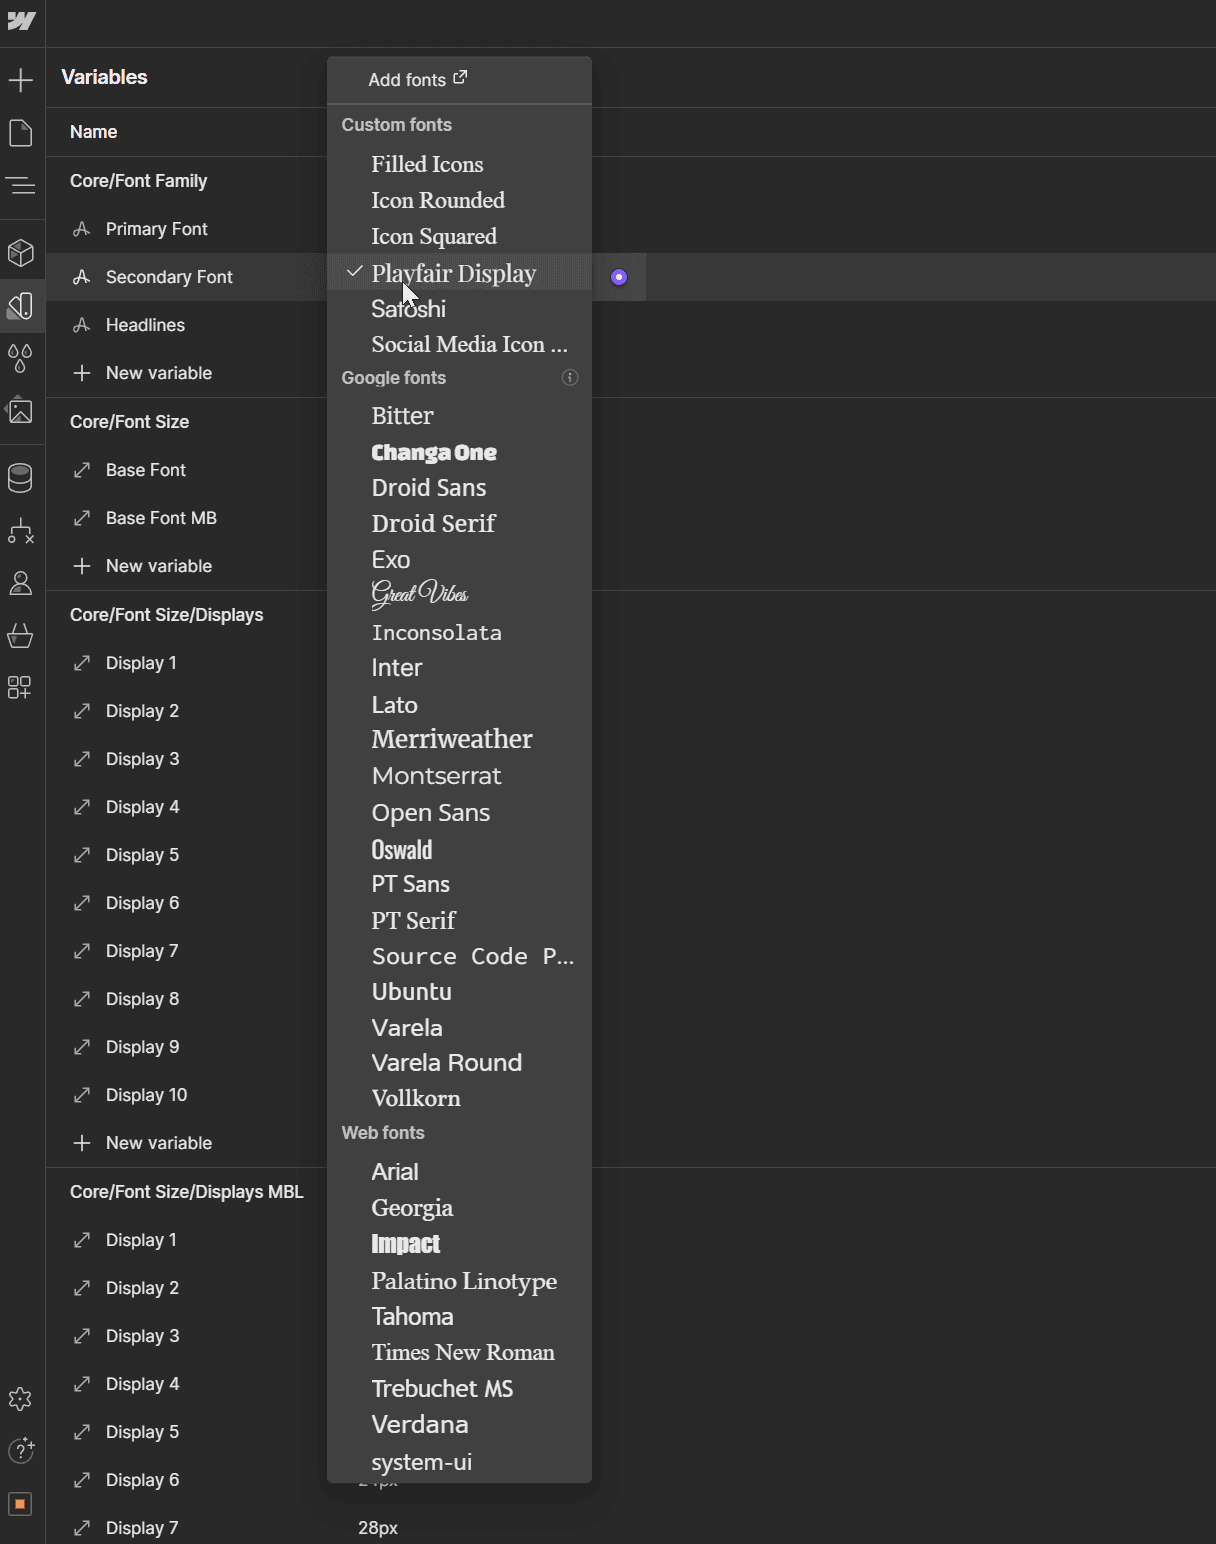Viewport: 1216px width, 1544px height.
Task: Click the orange square icon at sidebar bottom
Action: click(21, 1504)
